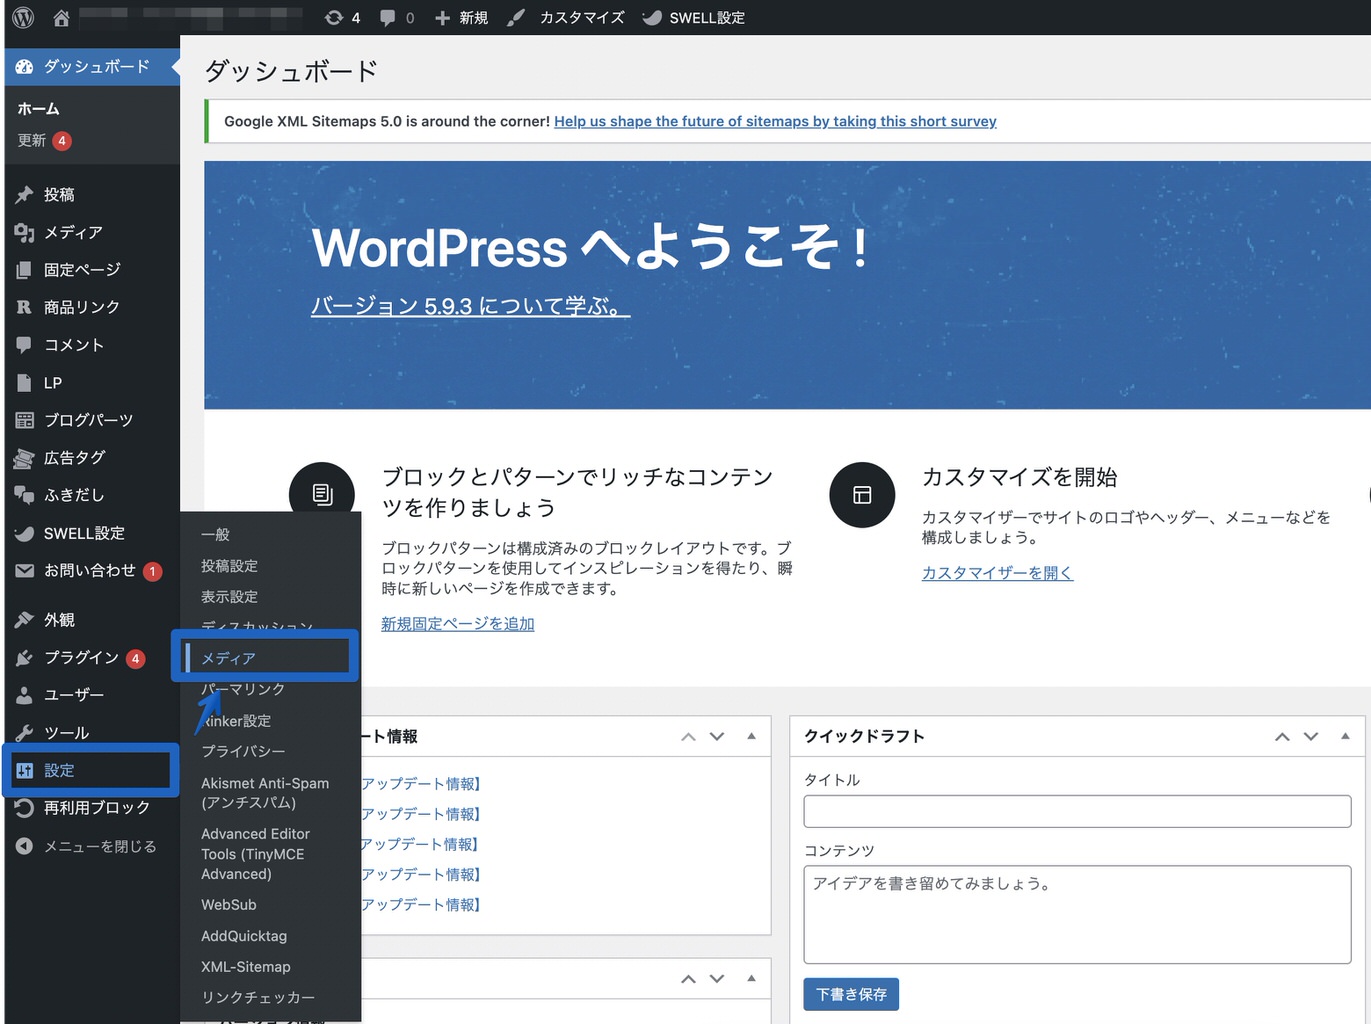
Task: Open site home icon in admin bar
Action: point(61,17)
